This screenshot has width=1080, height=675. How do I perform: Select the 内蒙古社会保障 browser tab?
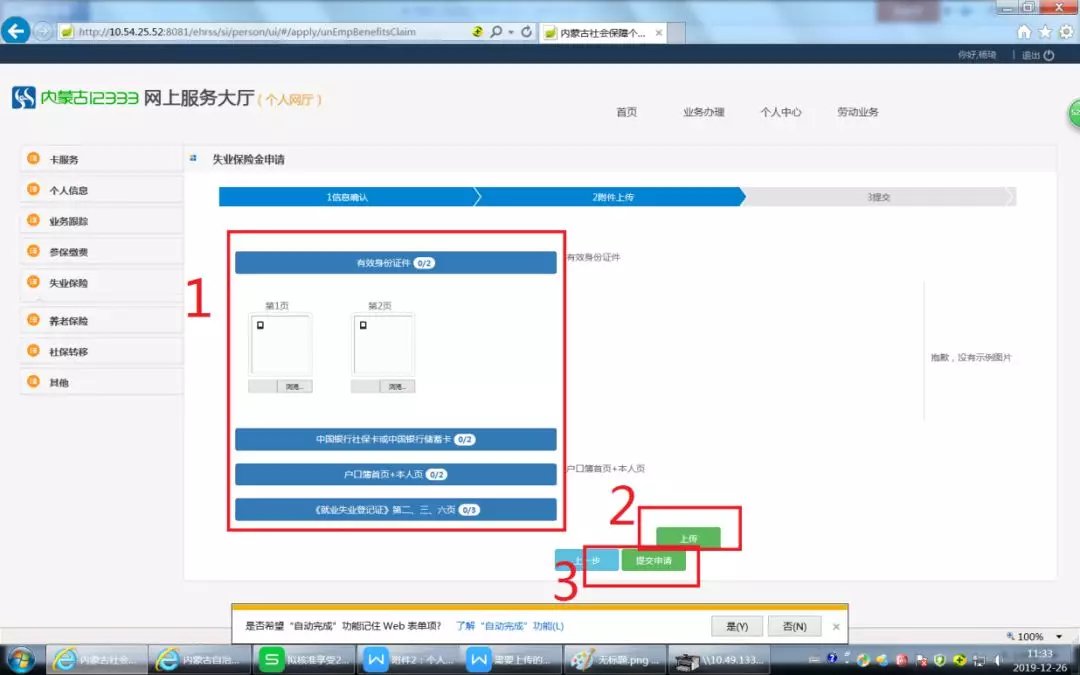click(603, 32)
